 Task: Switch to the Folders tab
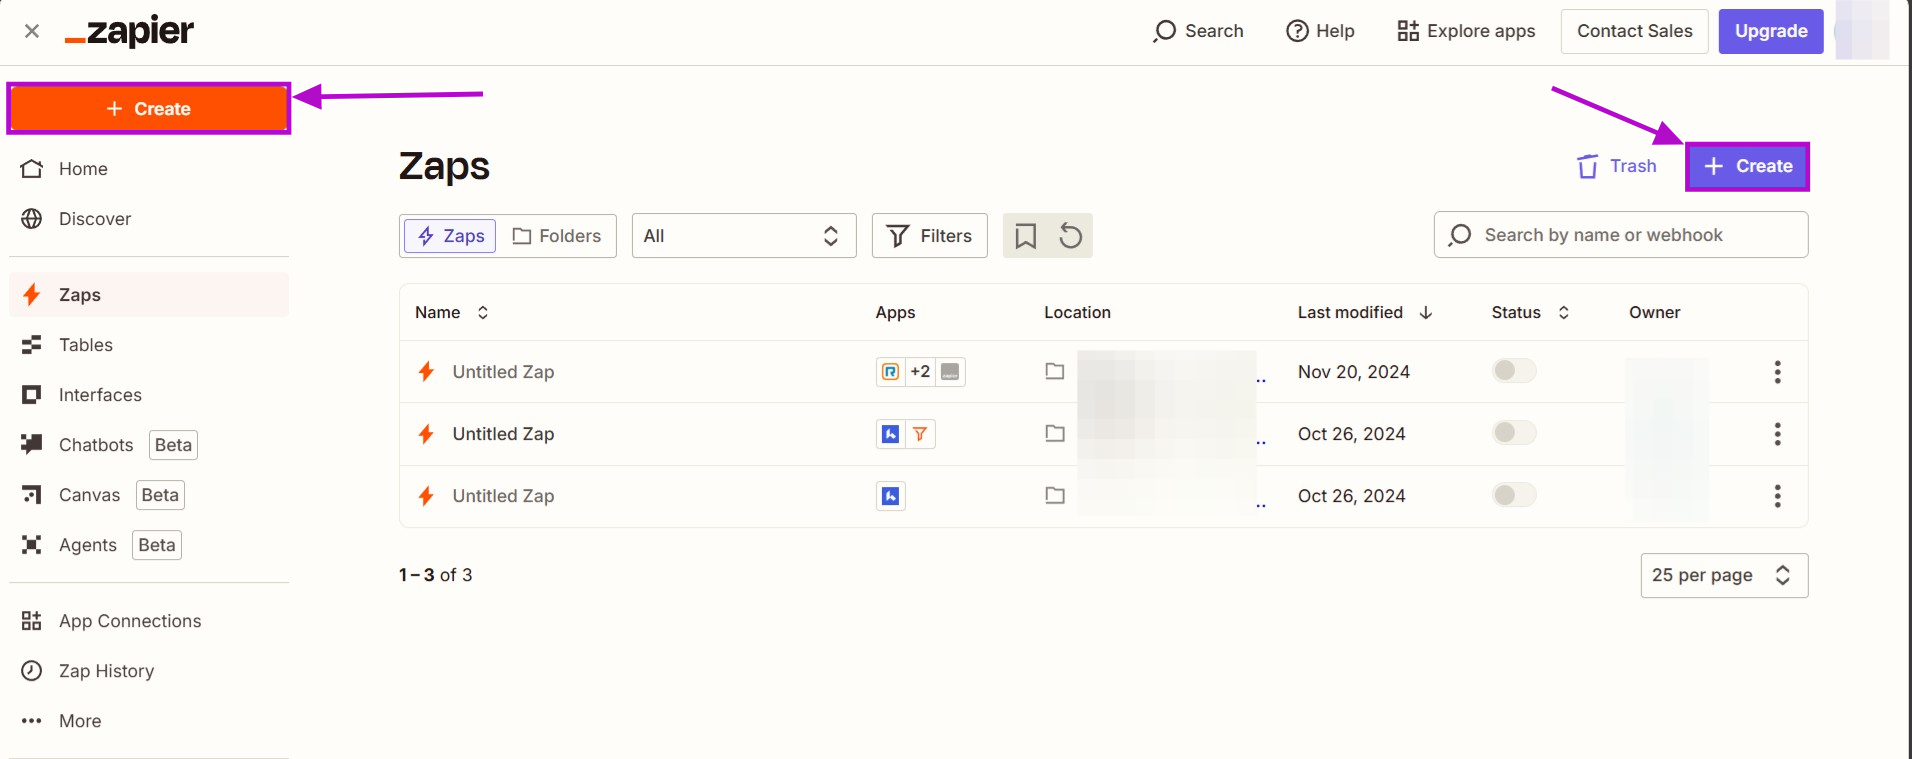(557, 236)
